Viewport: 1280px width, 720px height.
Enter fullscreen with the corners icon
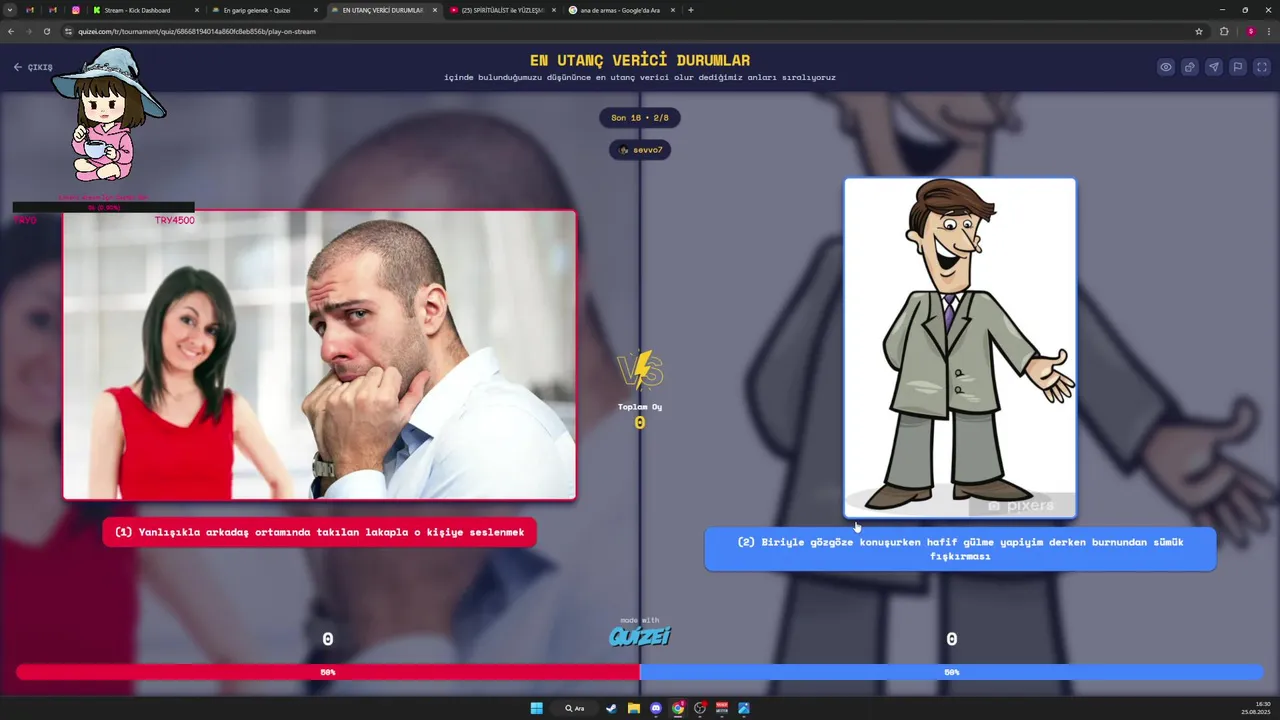pos(1261,67)
